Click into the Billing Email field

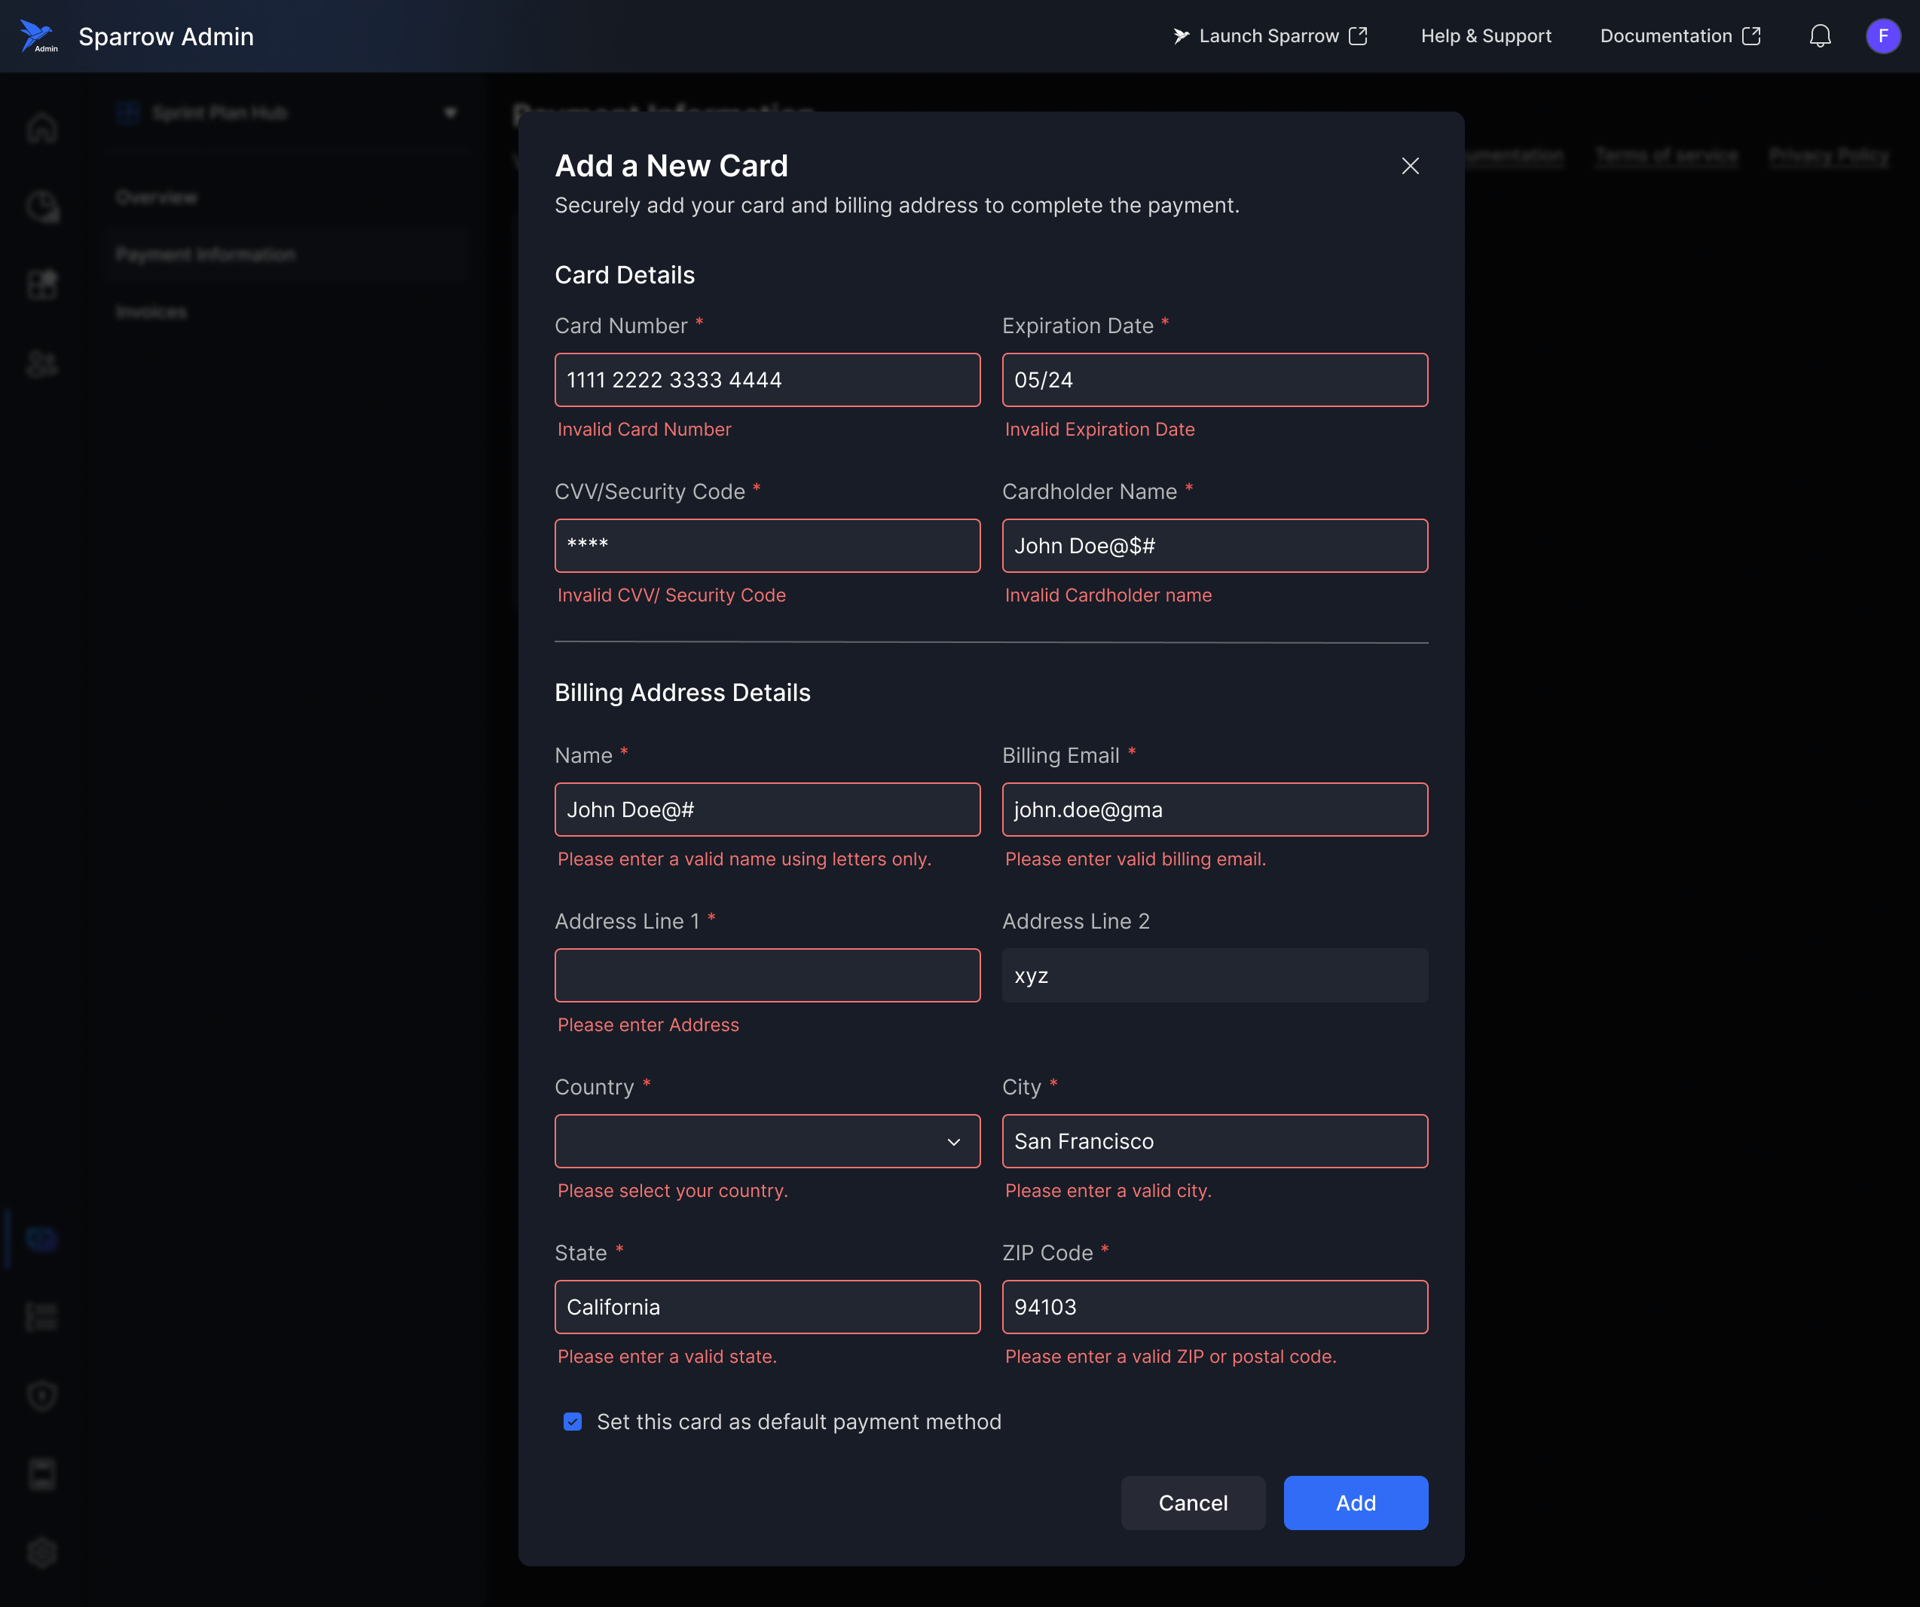pyautogui.click(x=1214, y=809)
